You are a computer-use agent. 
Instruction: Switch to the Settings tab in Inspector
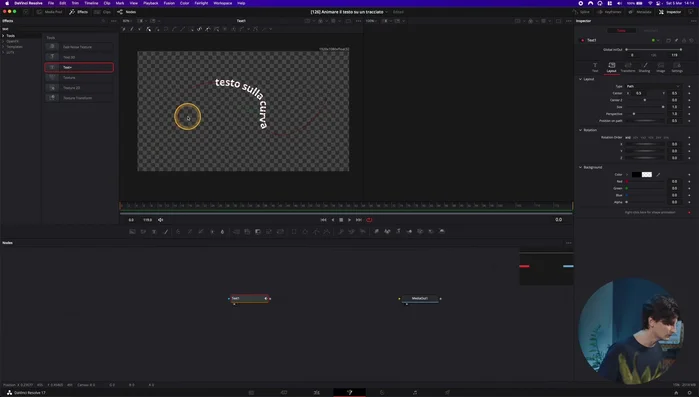tap(677, 67)
